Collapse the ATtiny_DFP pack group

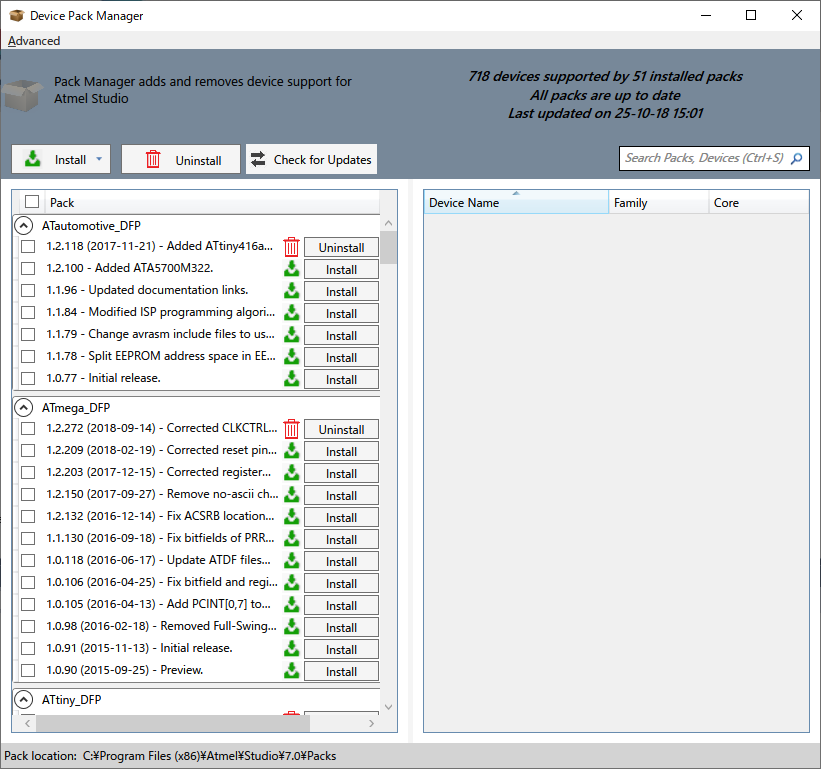(24, 700)
